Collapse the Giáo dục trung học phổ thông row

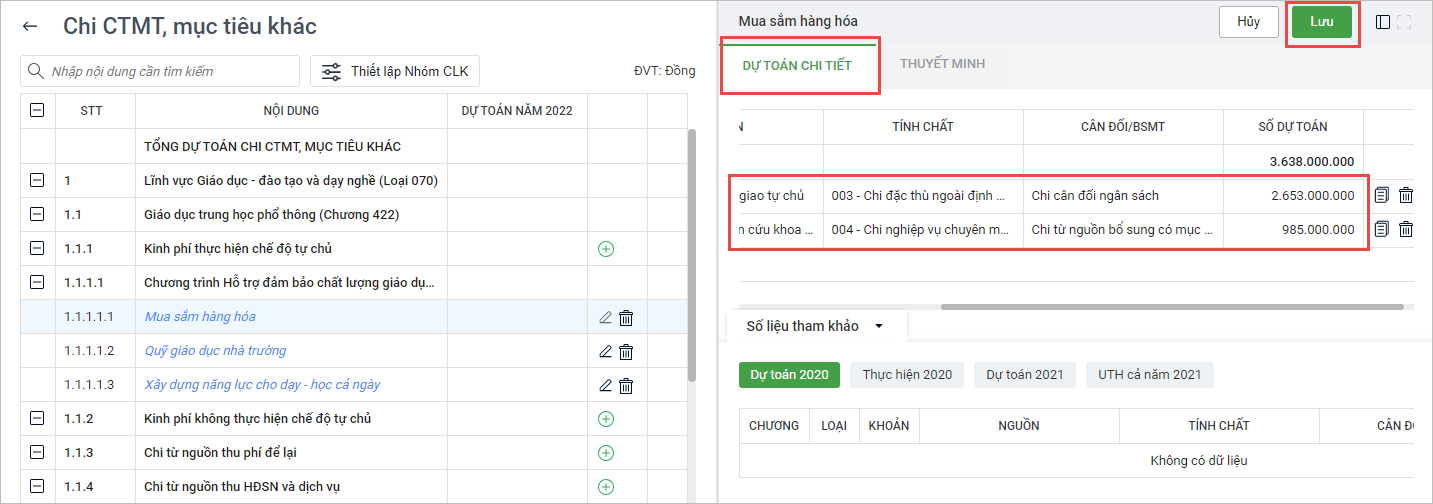point(38,215)
